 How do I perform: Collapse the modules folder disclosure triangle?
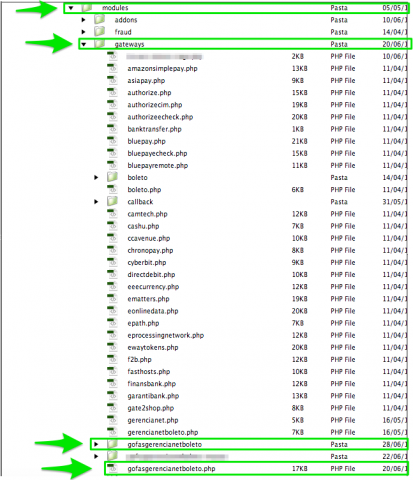71,8
